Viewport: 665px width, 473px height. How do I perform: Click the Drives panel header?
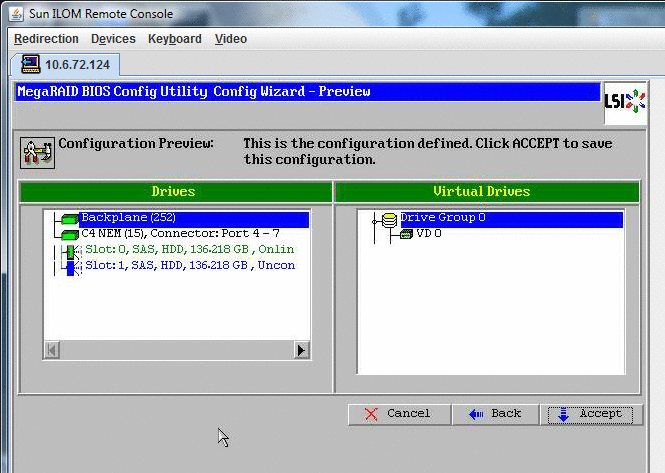click(175, 192)
